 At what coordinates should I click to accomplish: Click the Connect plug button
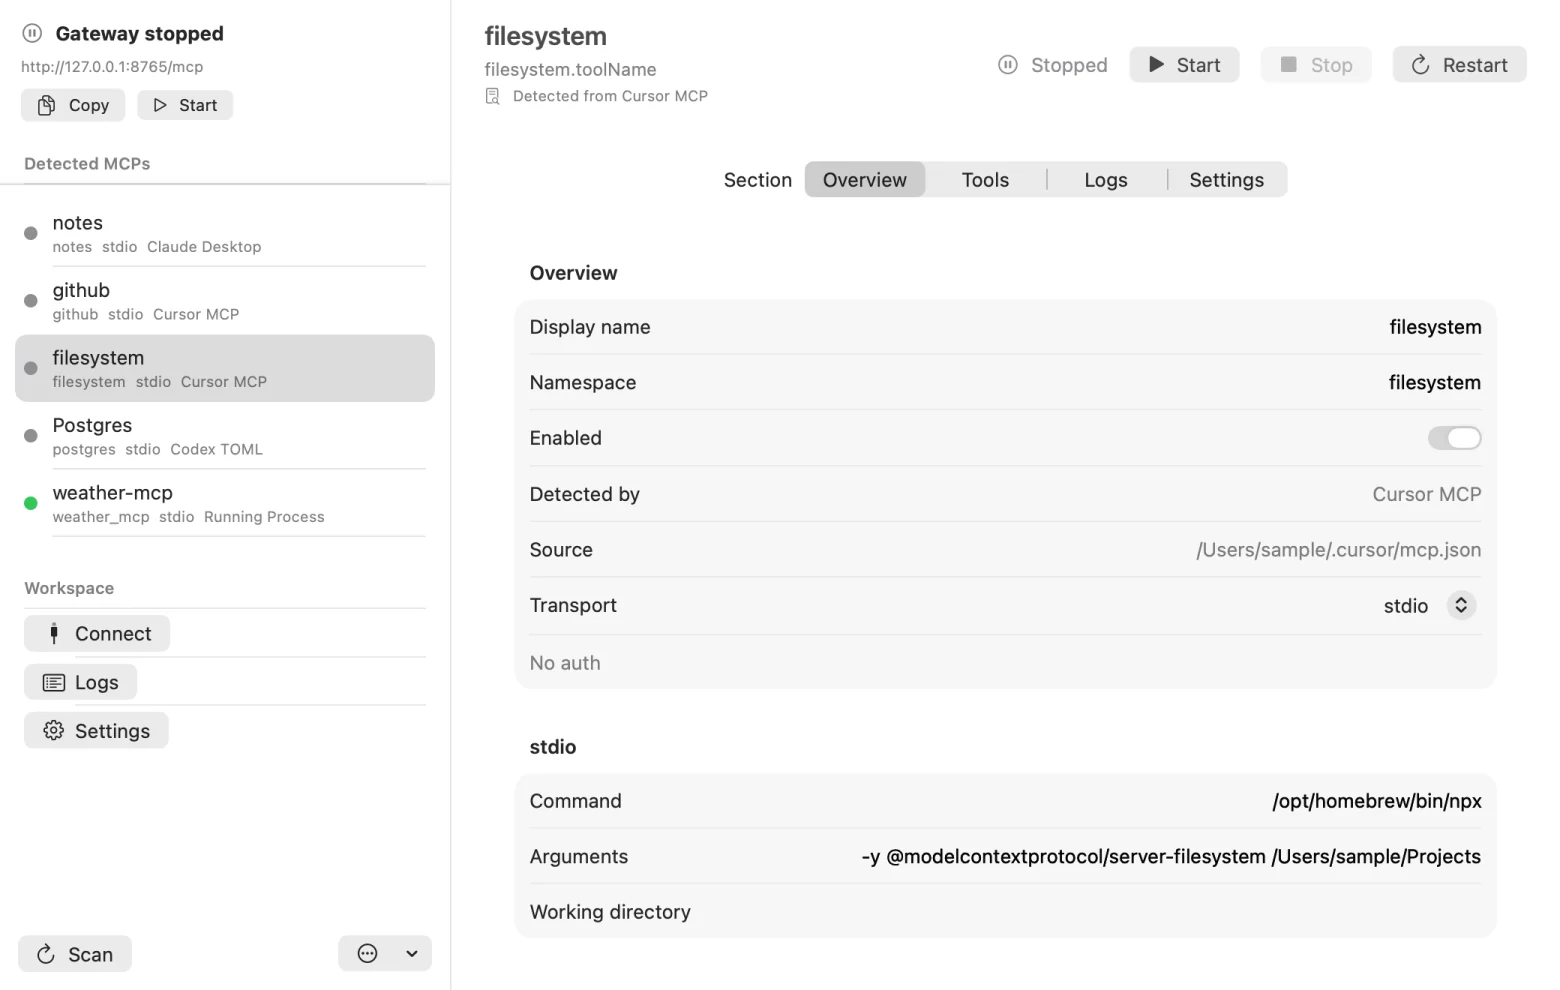(x=97, y=633)
